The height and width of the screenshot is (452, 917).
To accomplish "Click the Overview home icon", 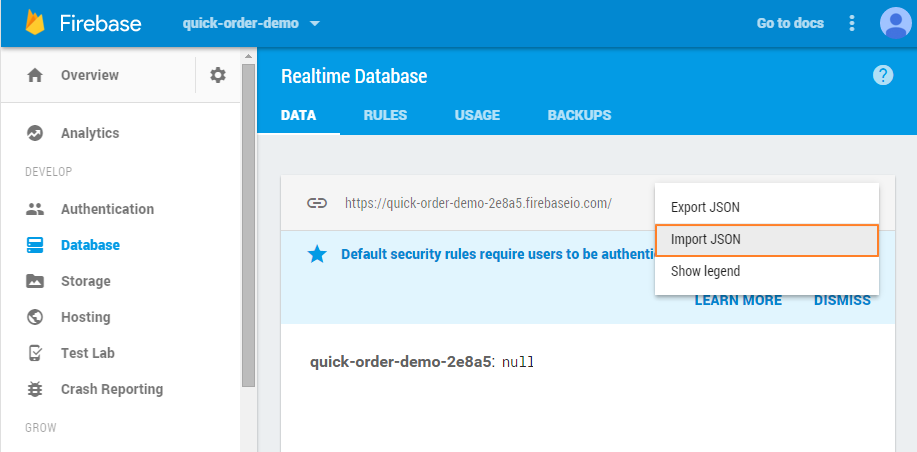I will (x=35, y=75).
